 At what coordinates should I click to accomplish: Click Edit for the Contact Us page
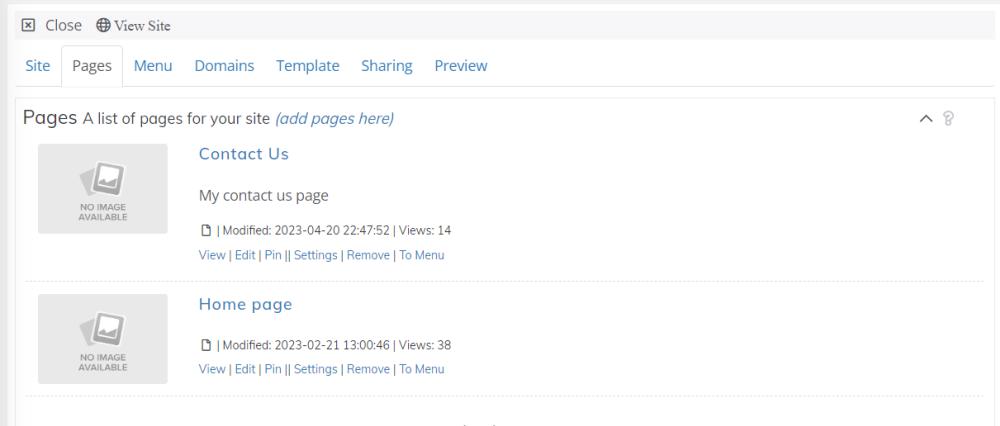(245, 255)
